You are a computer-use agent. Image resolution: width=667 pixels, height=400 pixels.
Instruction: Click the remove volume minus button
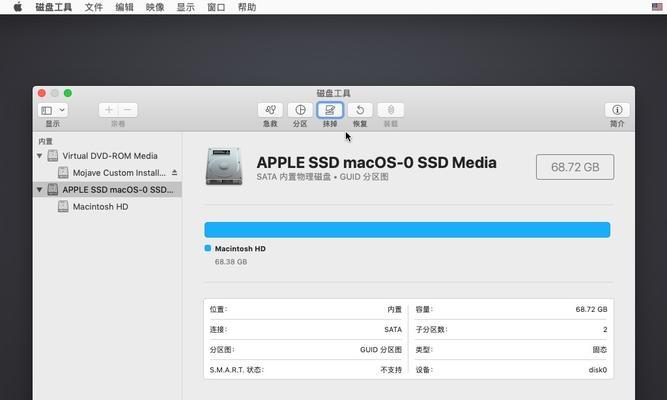click(128, 110)
